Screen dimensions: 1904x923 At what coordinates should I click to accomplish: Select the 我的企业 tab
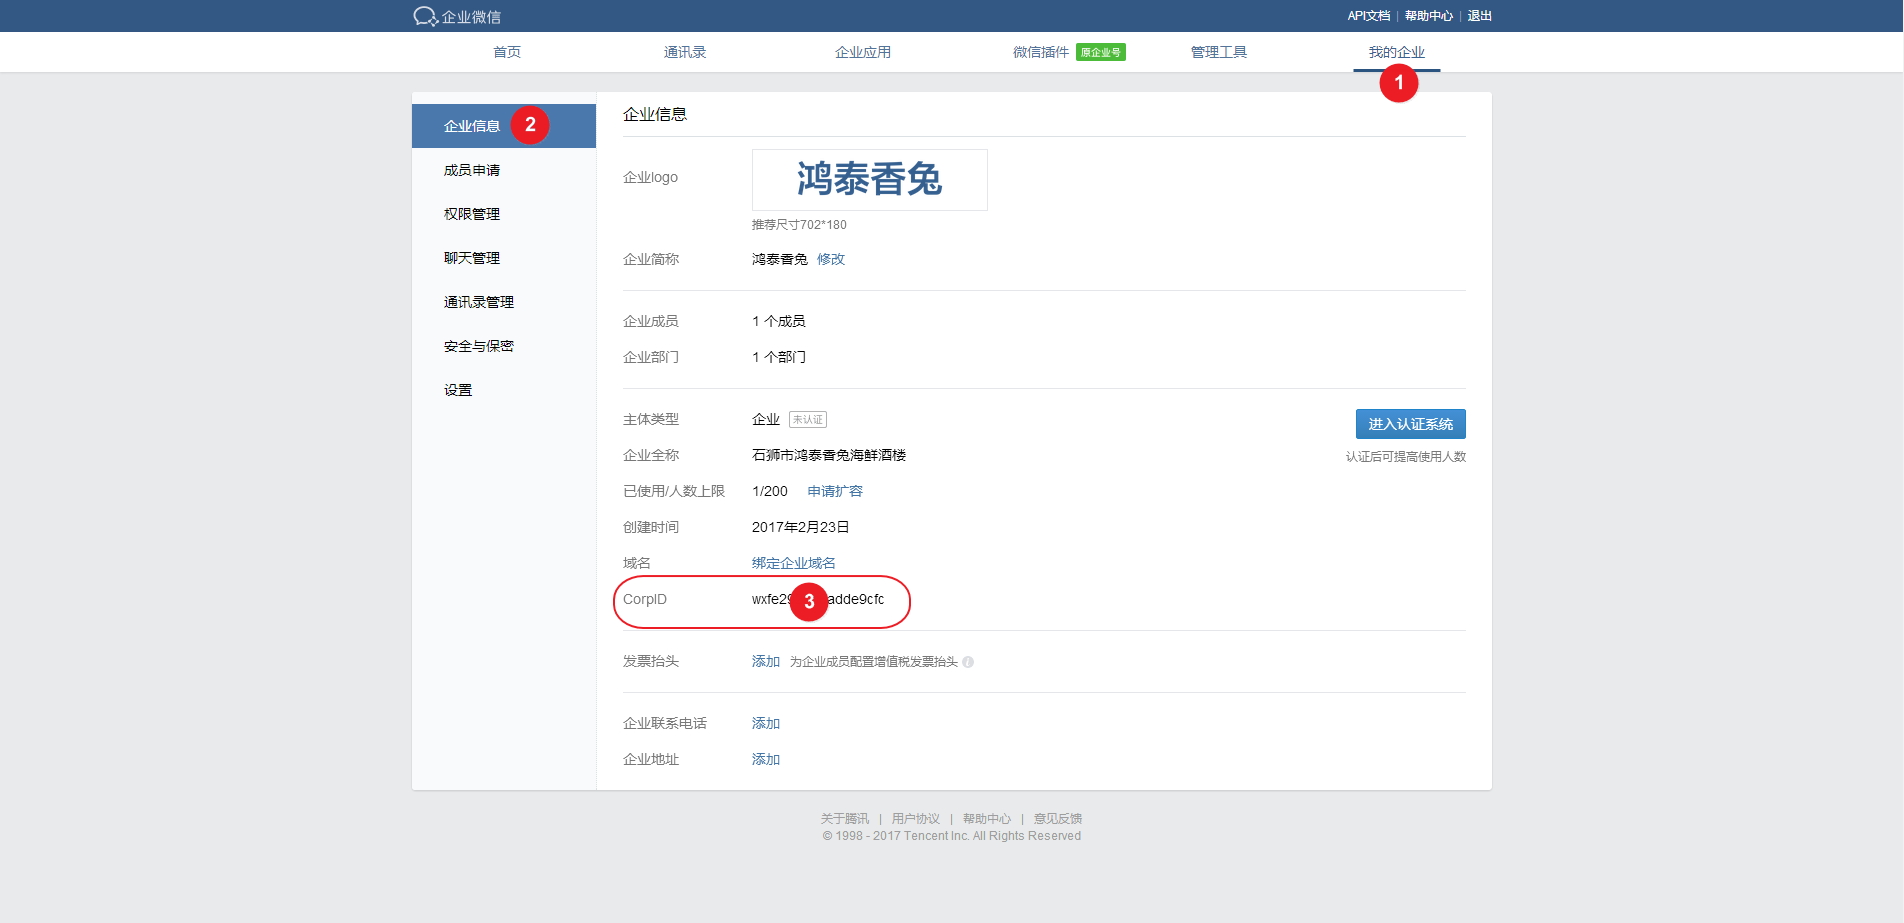[x=1397, y=52]
